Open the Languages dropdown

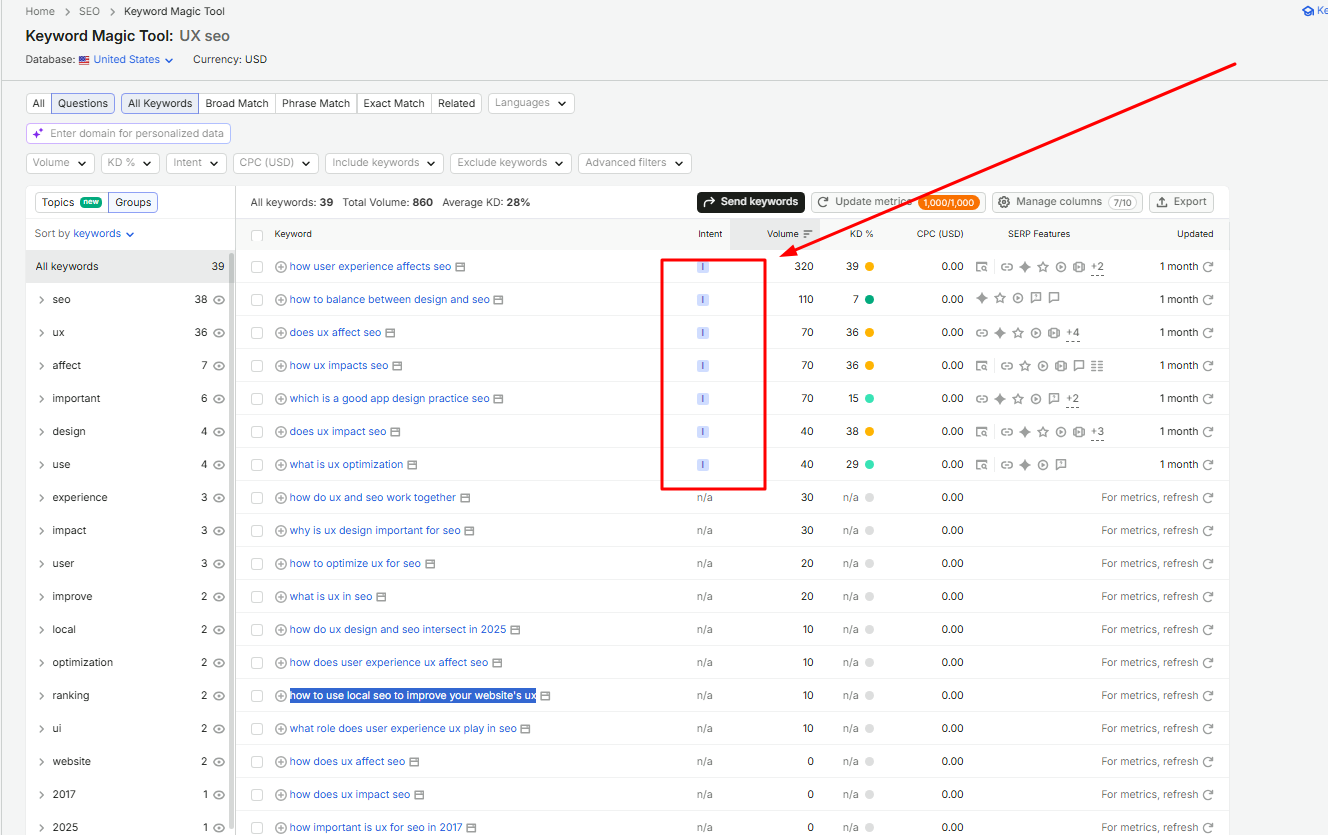tap(531, 103)
